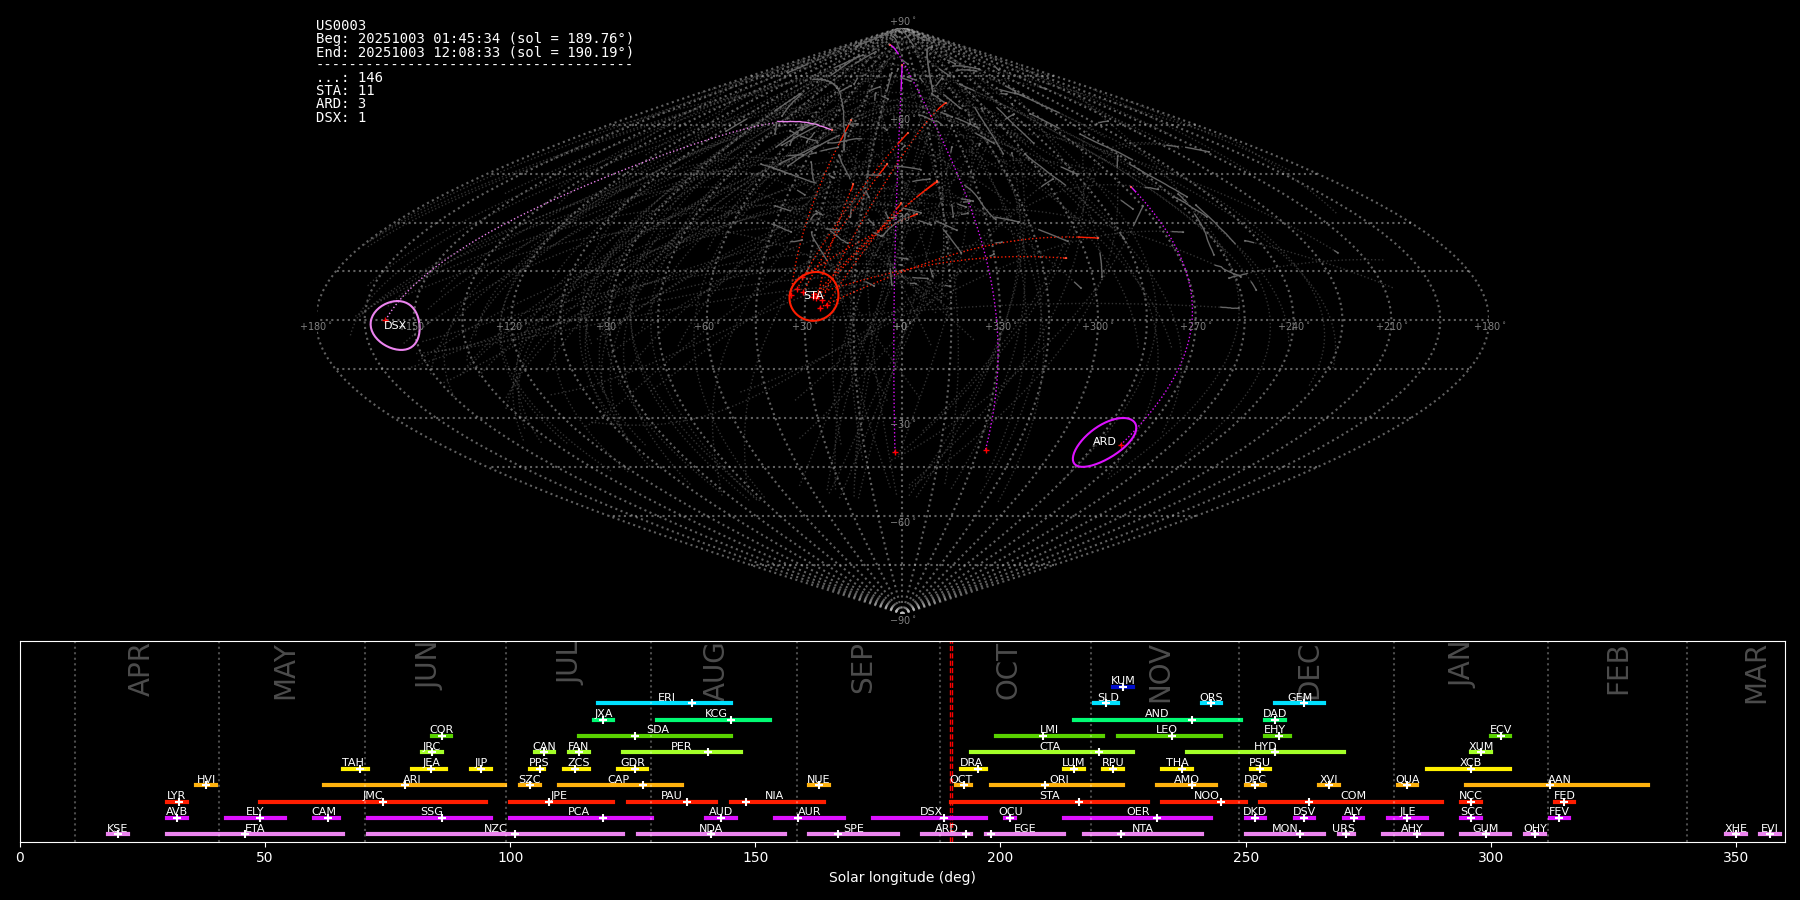Screen dimensions: 1800x900
Task: Select the KUM shower bar in timeline
Action: pos(1123,687)
